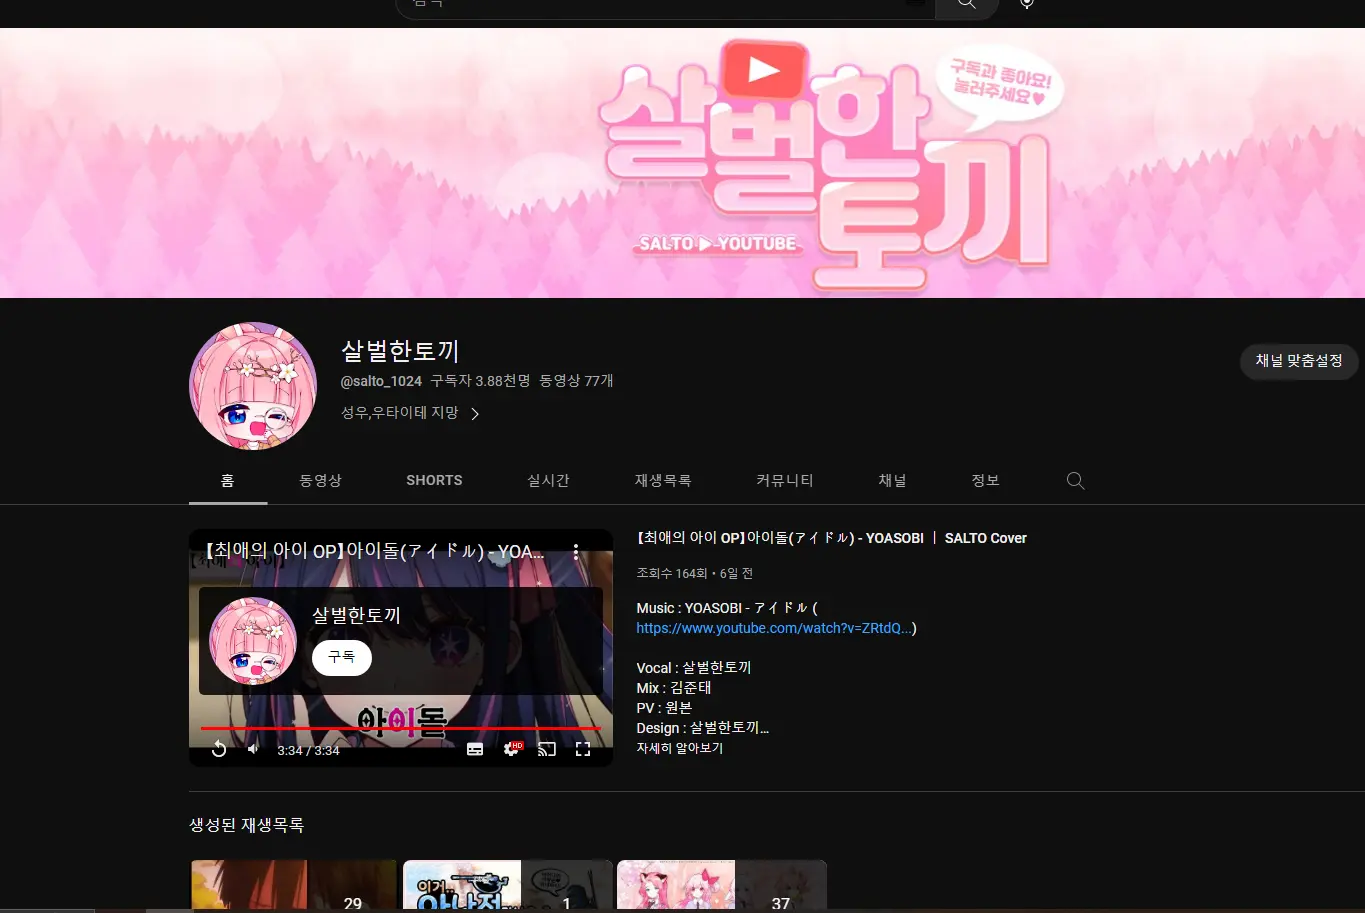Open the playlist thumbnail showing 37 videos
Screen dimensions: 1365x913
[x=721, y=884]
